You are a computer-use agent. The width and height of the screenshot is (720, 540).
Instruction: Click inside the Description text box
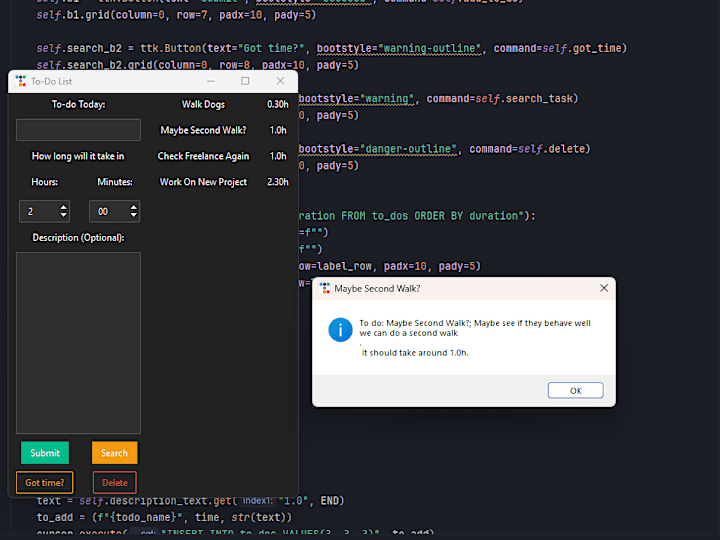coord(79,343)
